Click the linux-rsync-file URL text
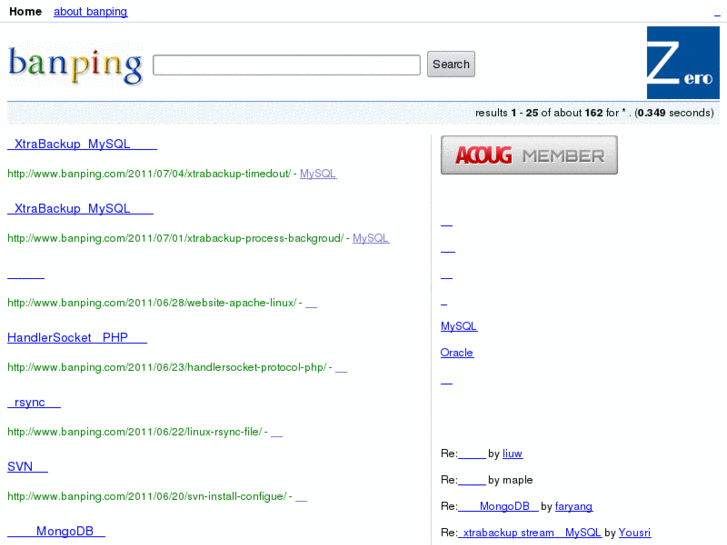The image size is (727, 545). click(x=135, y=432)
